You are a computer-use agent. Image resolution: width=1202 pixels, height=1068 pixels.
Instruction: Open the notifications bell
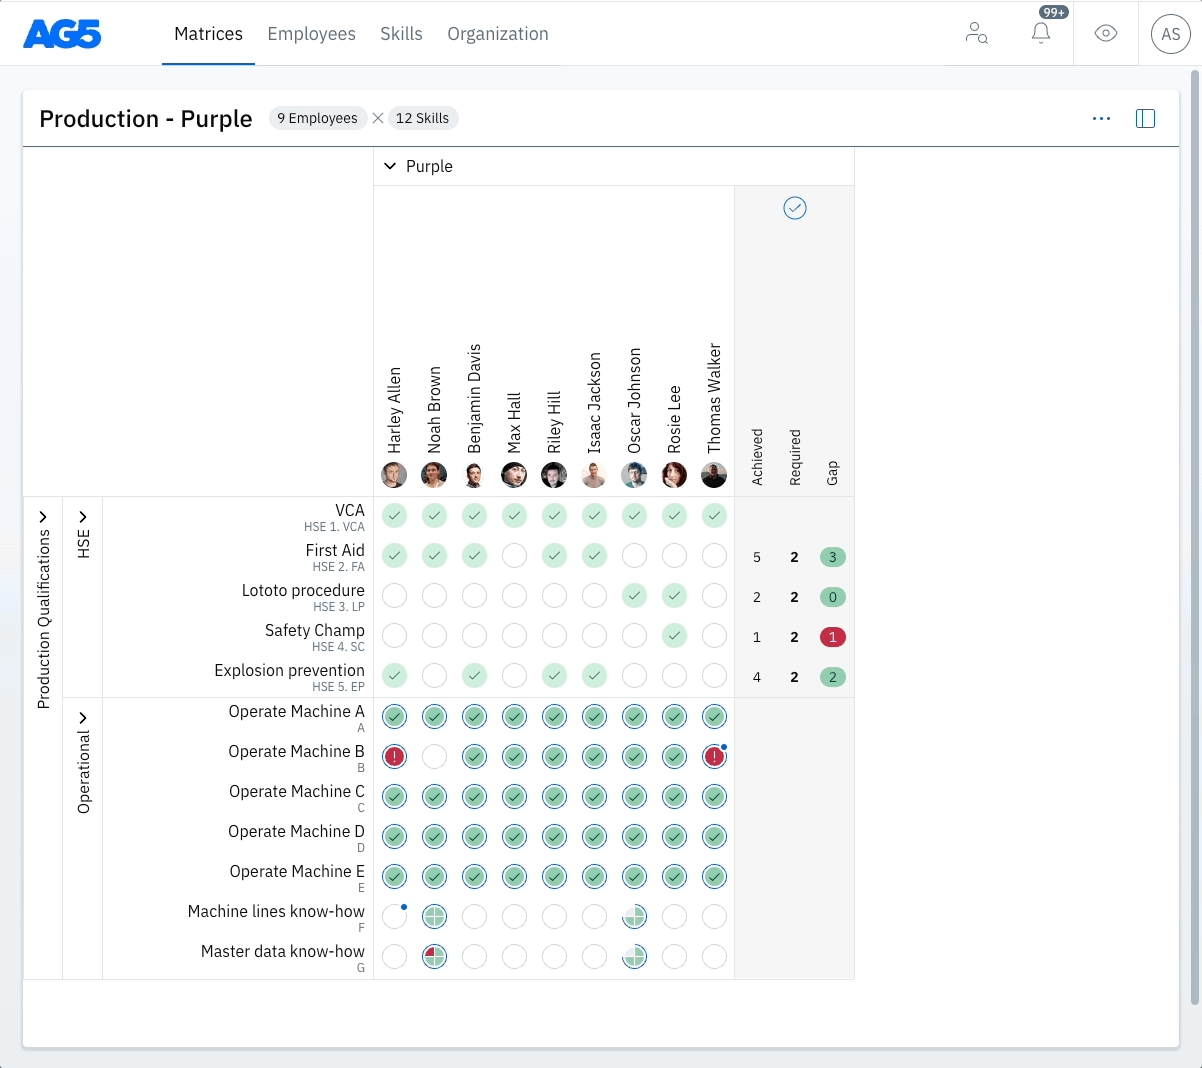pyautogui.click(x=1041, y=33)
